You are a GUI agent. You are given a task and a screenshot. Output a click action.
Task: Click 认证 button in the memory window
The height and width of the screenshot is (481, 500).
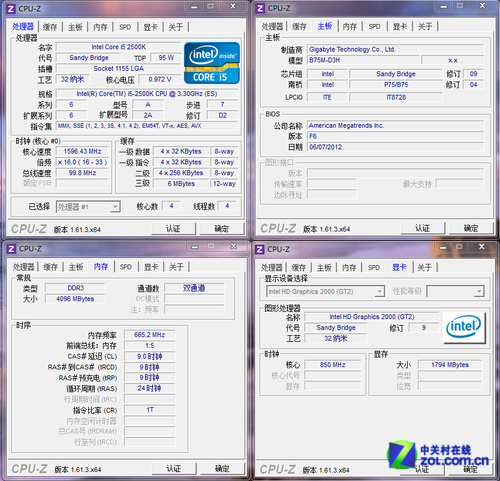174,468
